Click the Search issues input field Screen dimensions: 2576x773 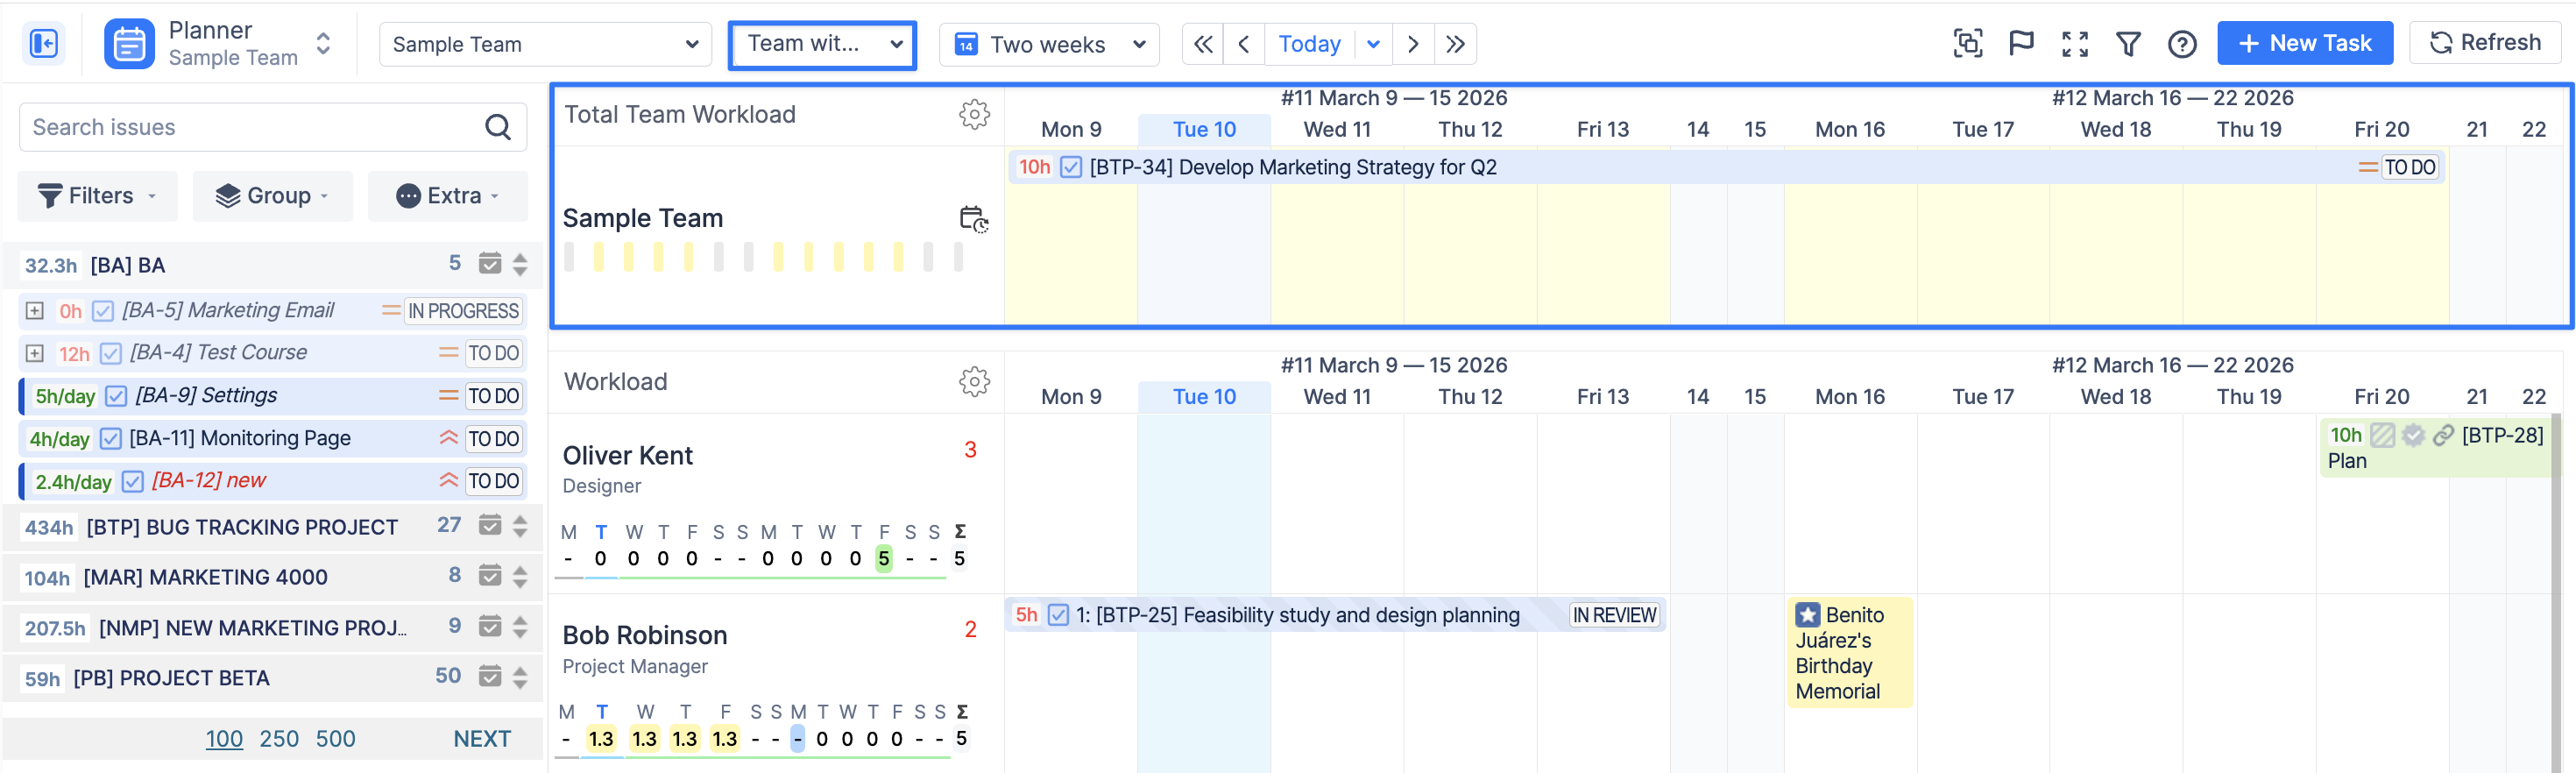(250, 127)
